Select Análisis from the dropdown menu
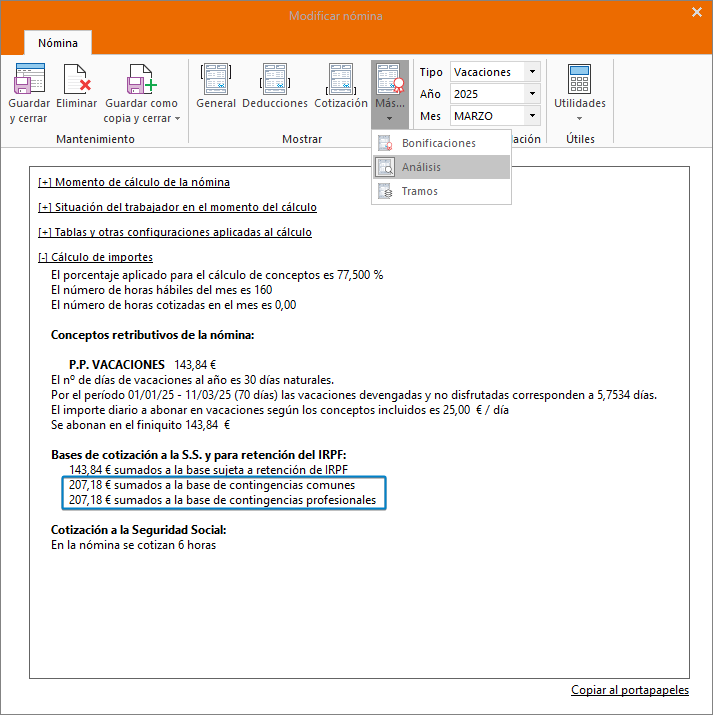Viewport: 713px width, 715px height. click(x=441, y=167)
